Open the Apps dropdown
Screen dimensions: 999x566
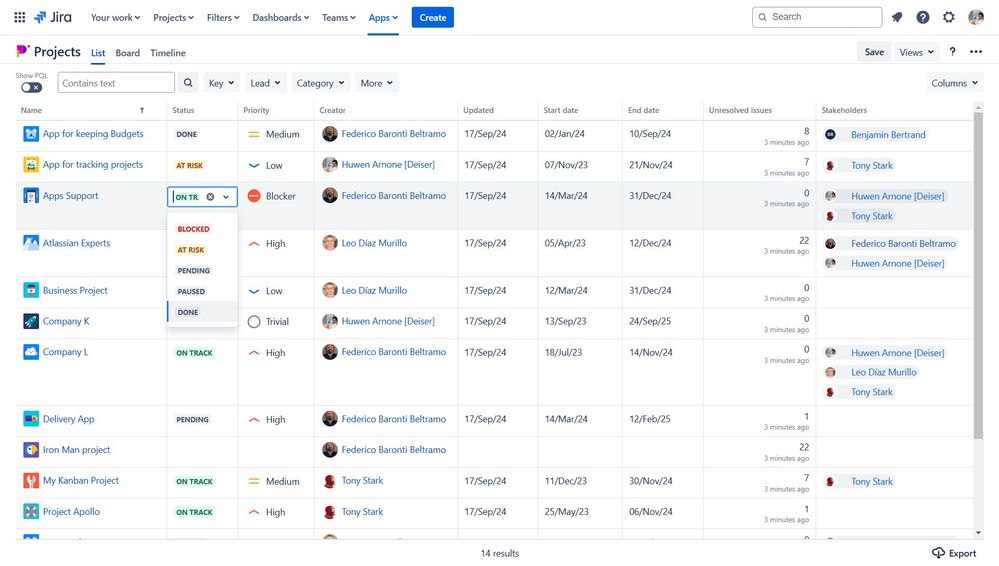383,17
